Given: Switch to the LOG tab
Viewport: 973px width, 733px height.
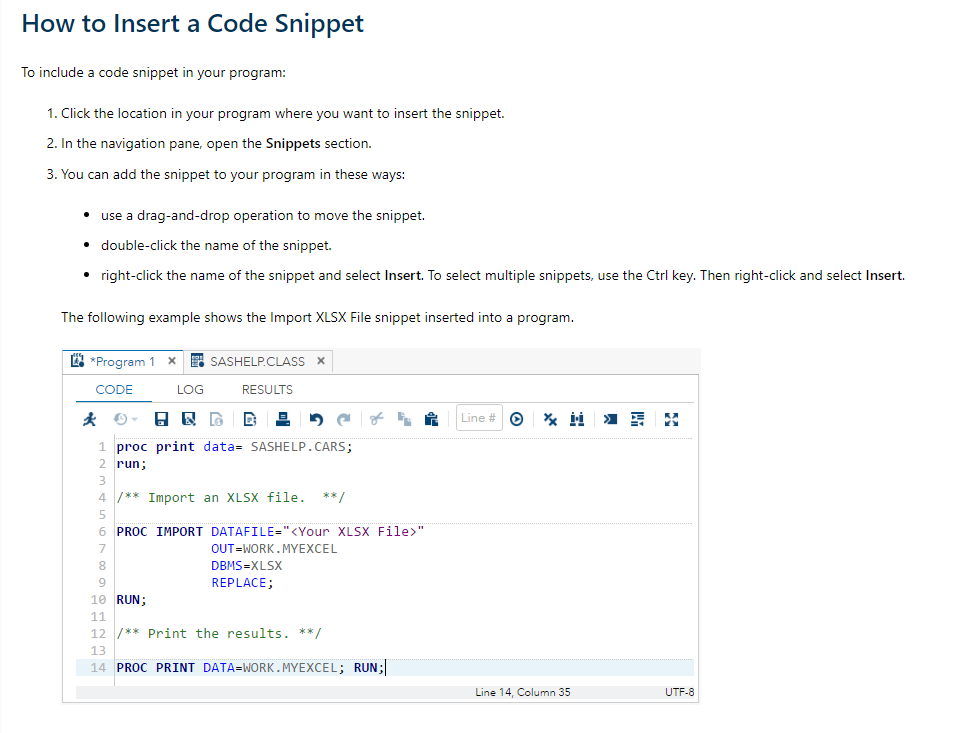Looking at the screenshot, I should [190, 389].
